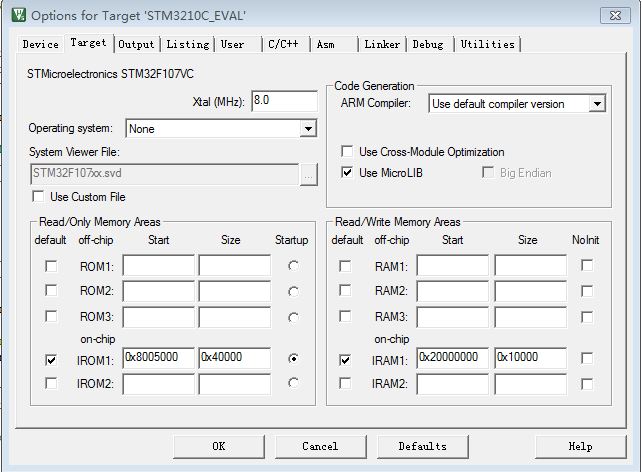
Task: Click the IROM1 Start address field
Action: pos(158,358)
